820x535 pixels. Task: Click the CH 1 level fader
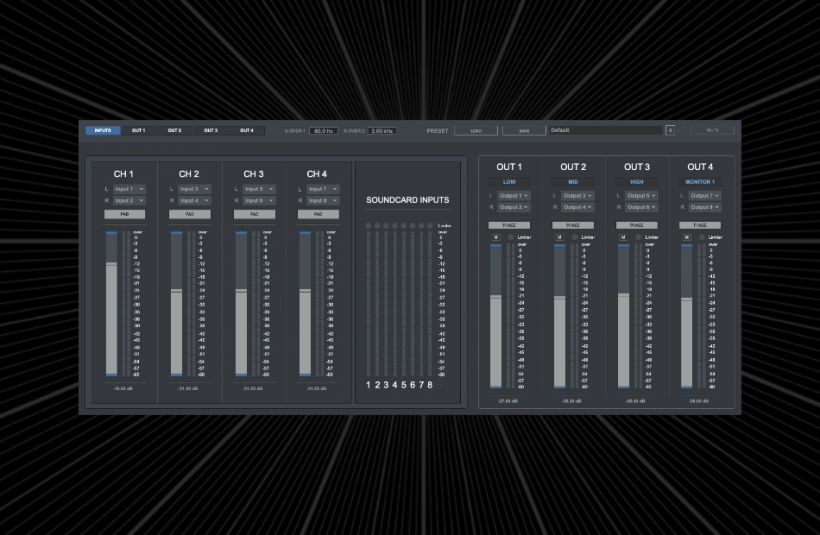pyautogui.click(x=112, y=305)
